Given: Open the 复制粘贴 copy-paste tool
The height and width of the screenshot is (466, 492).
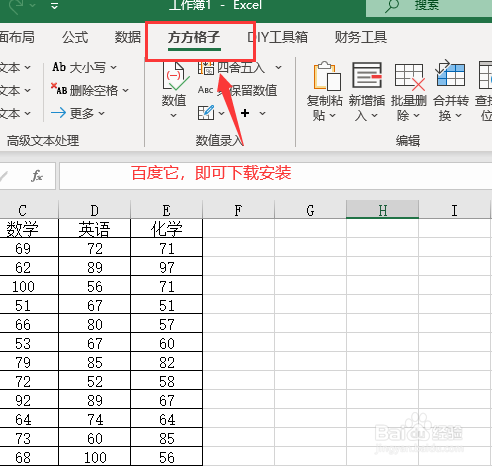Looking at the screenshot, I should pos(325,92).
